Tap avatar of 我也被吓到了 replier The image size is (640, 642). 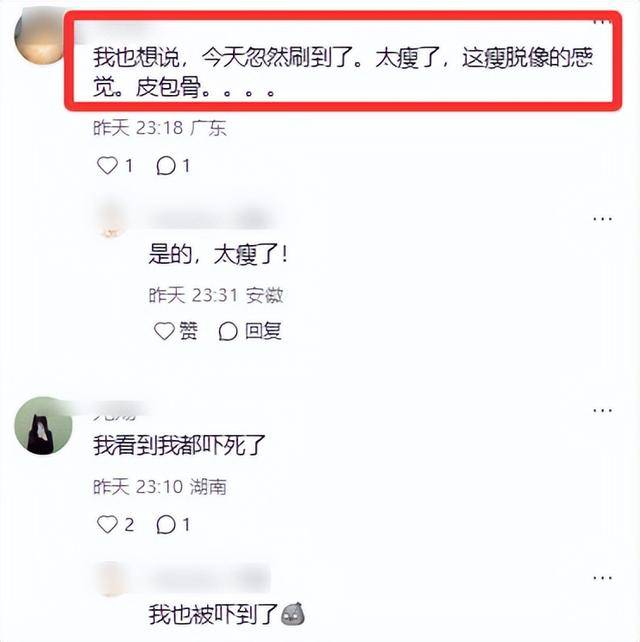110,579
